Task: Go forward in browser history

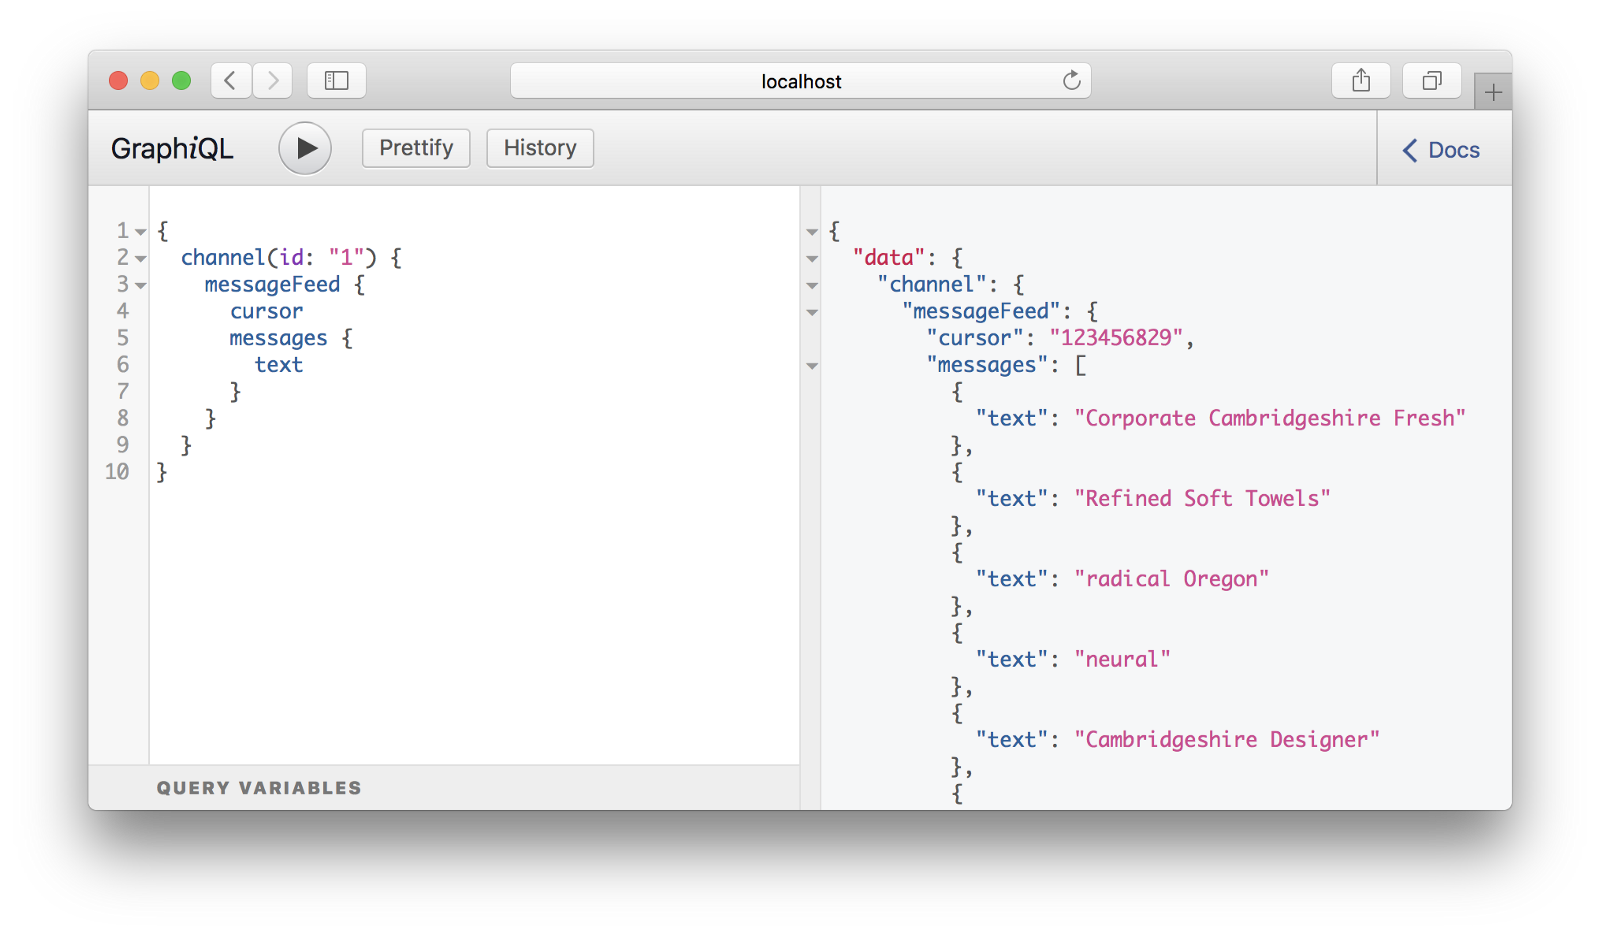Action: (x=273, y=81)
